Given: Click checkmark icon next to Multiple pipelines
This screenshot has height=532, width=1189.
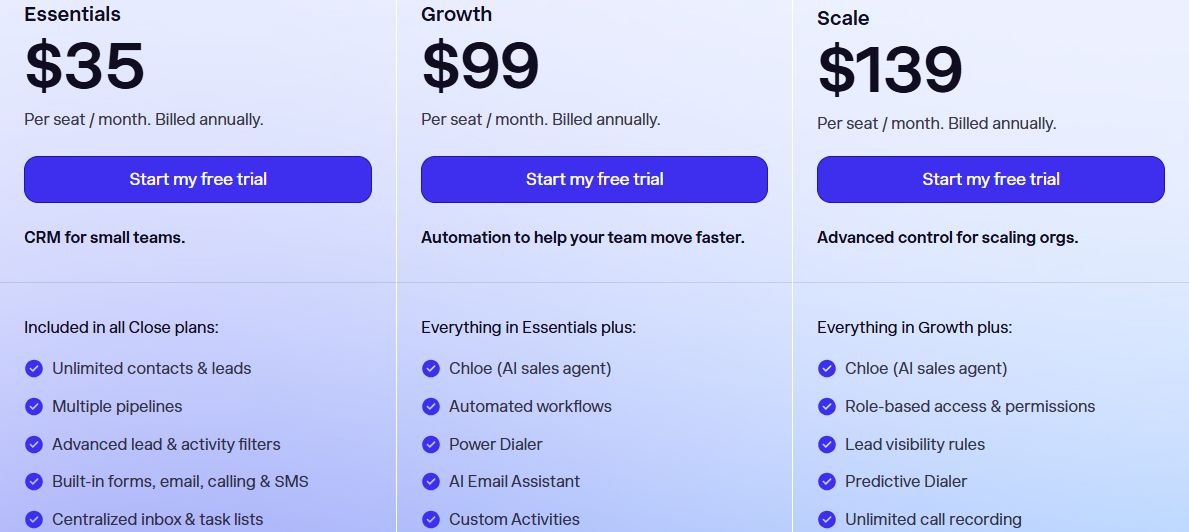Looking at the screenshot, I should [34, 406].
